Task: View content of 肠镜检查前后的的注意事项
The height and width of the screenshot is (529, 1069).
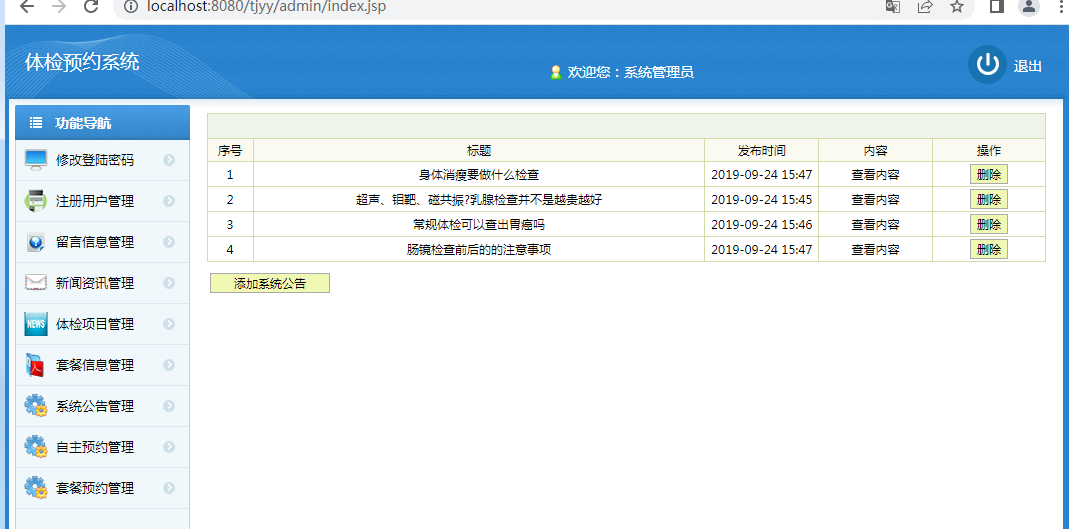Action: pyautogui.click(x=875, y=249)
